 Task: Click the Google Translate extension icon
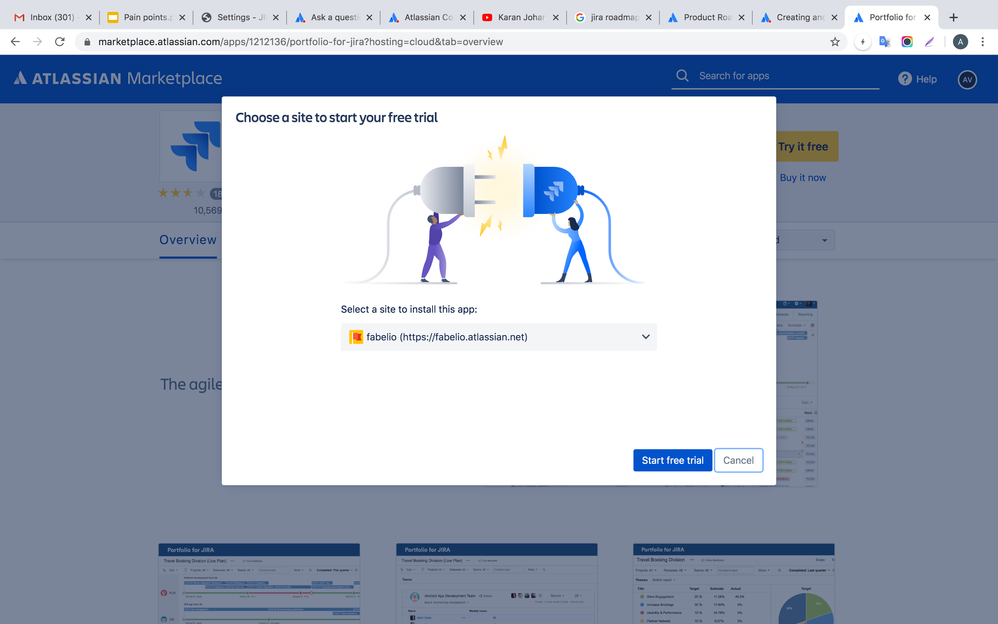(x=885, y=42)
